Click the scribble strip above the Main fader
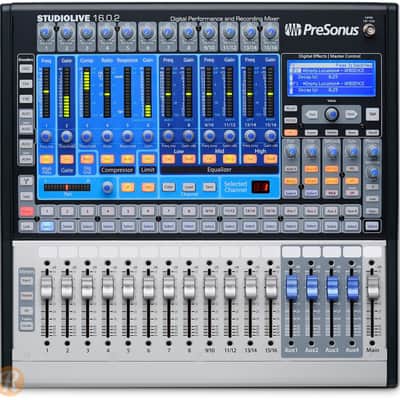Image resolution: width=400 pixels, height=400 pixels. click(373, 252)
